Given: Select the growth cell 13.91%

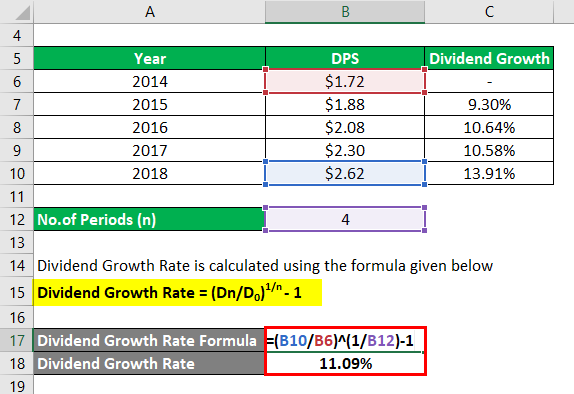Looking at the screenshot, I should pos(489,173).
